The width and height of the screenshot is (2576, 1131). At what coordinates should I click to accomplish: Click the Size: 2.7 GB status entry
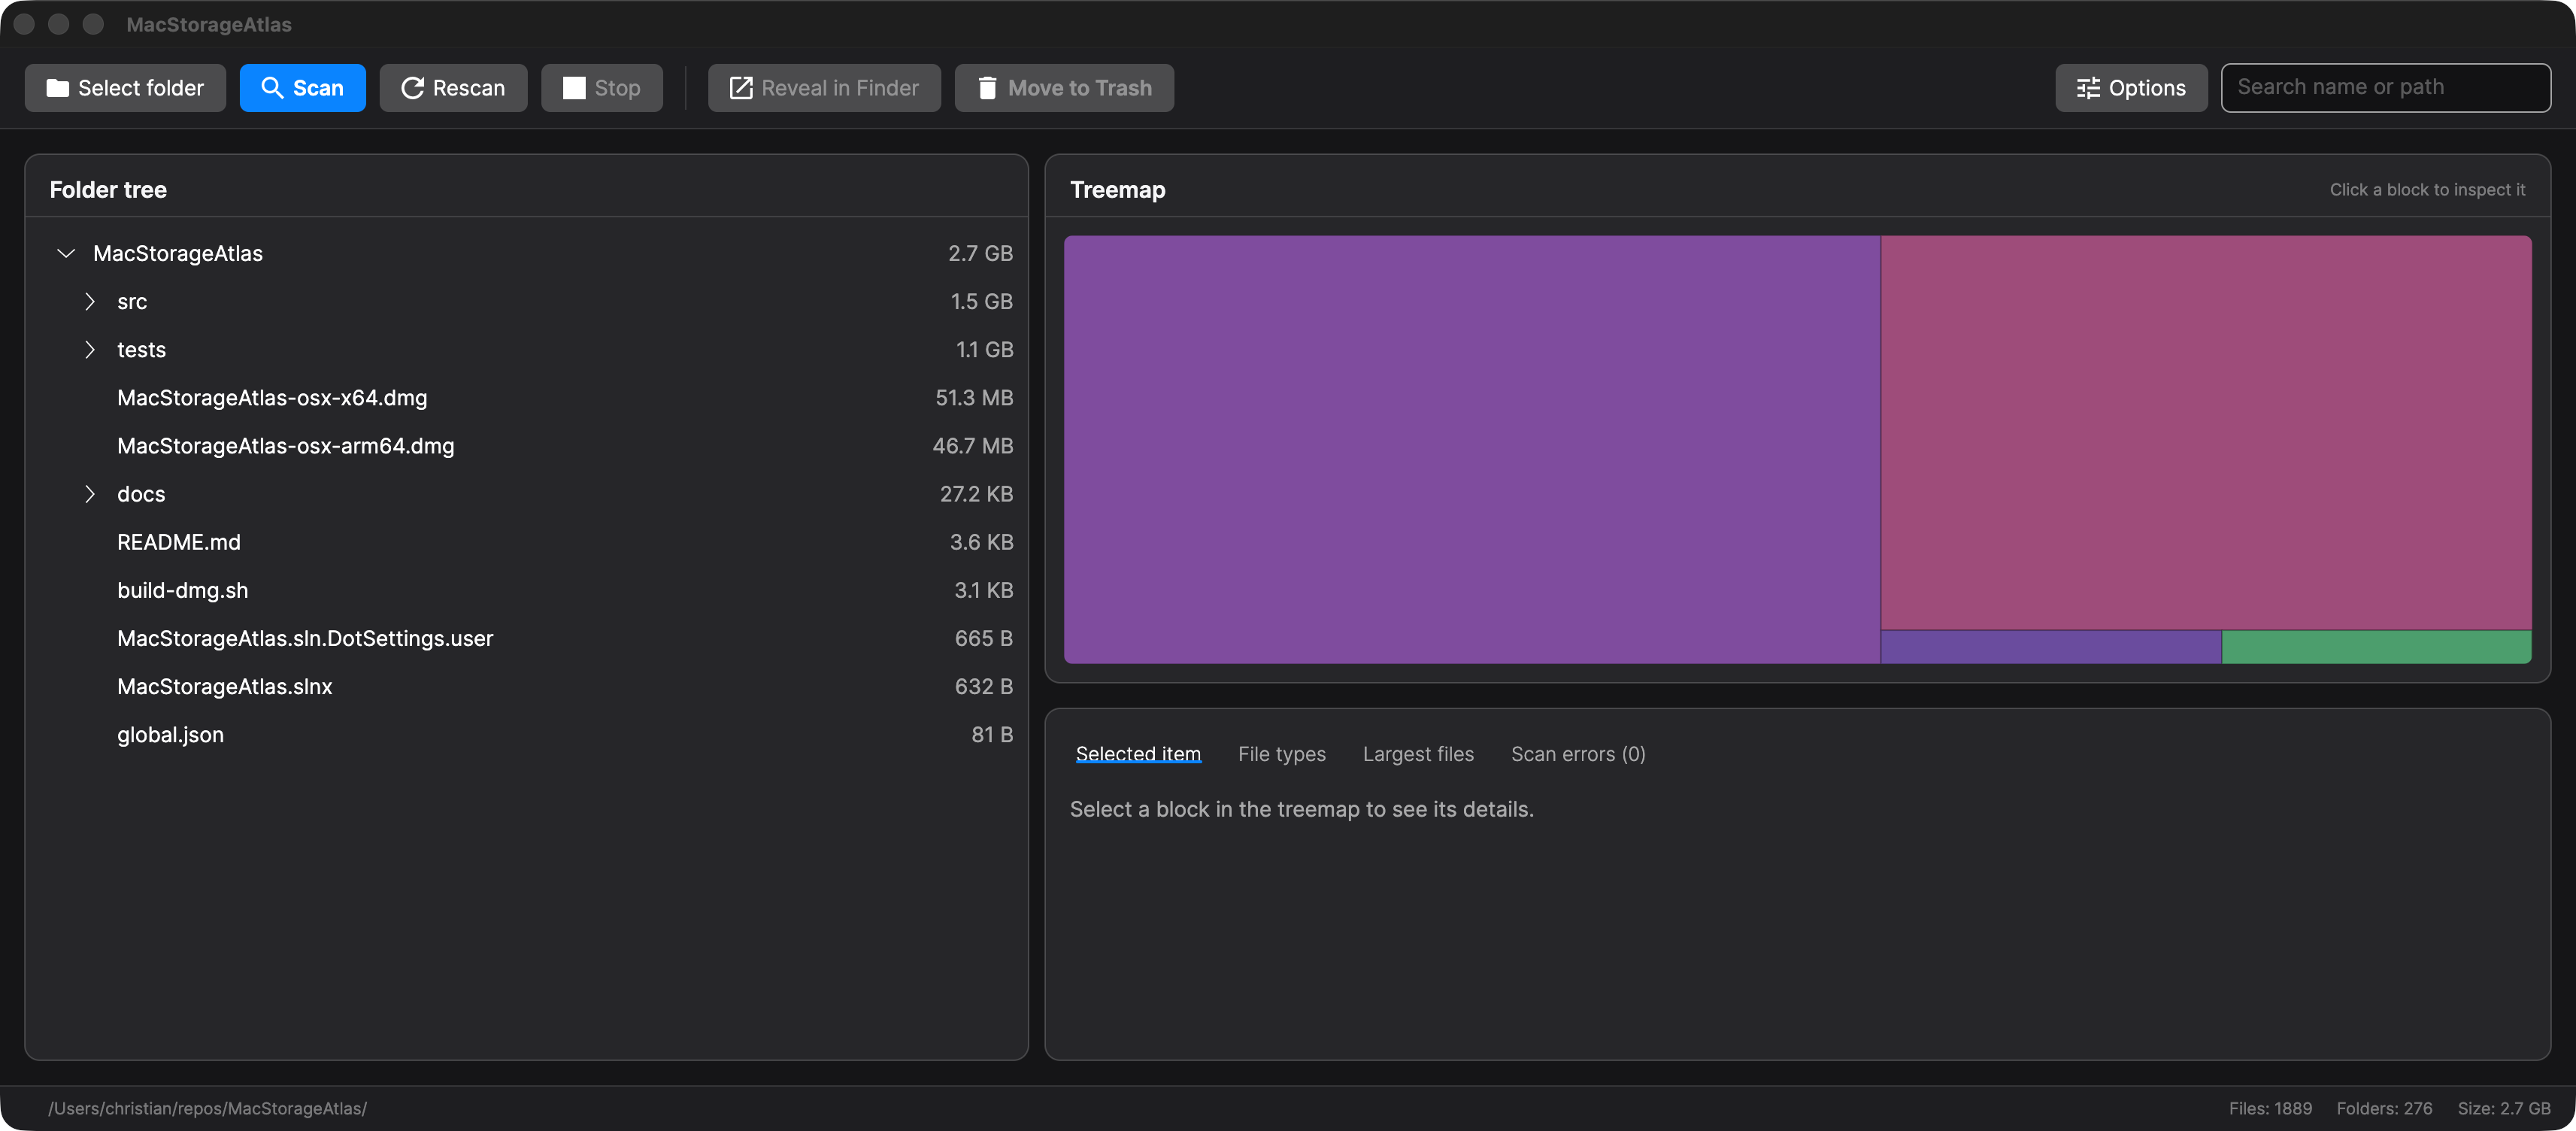click(2504, 1108)
